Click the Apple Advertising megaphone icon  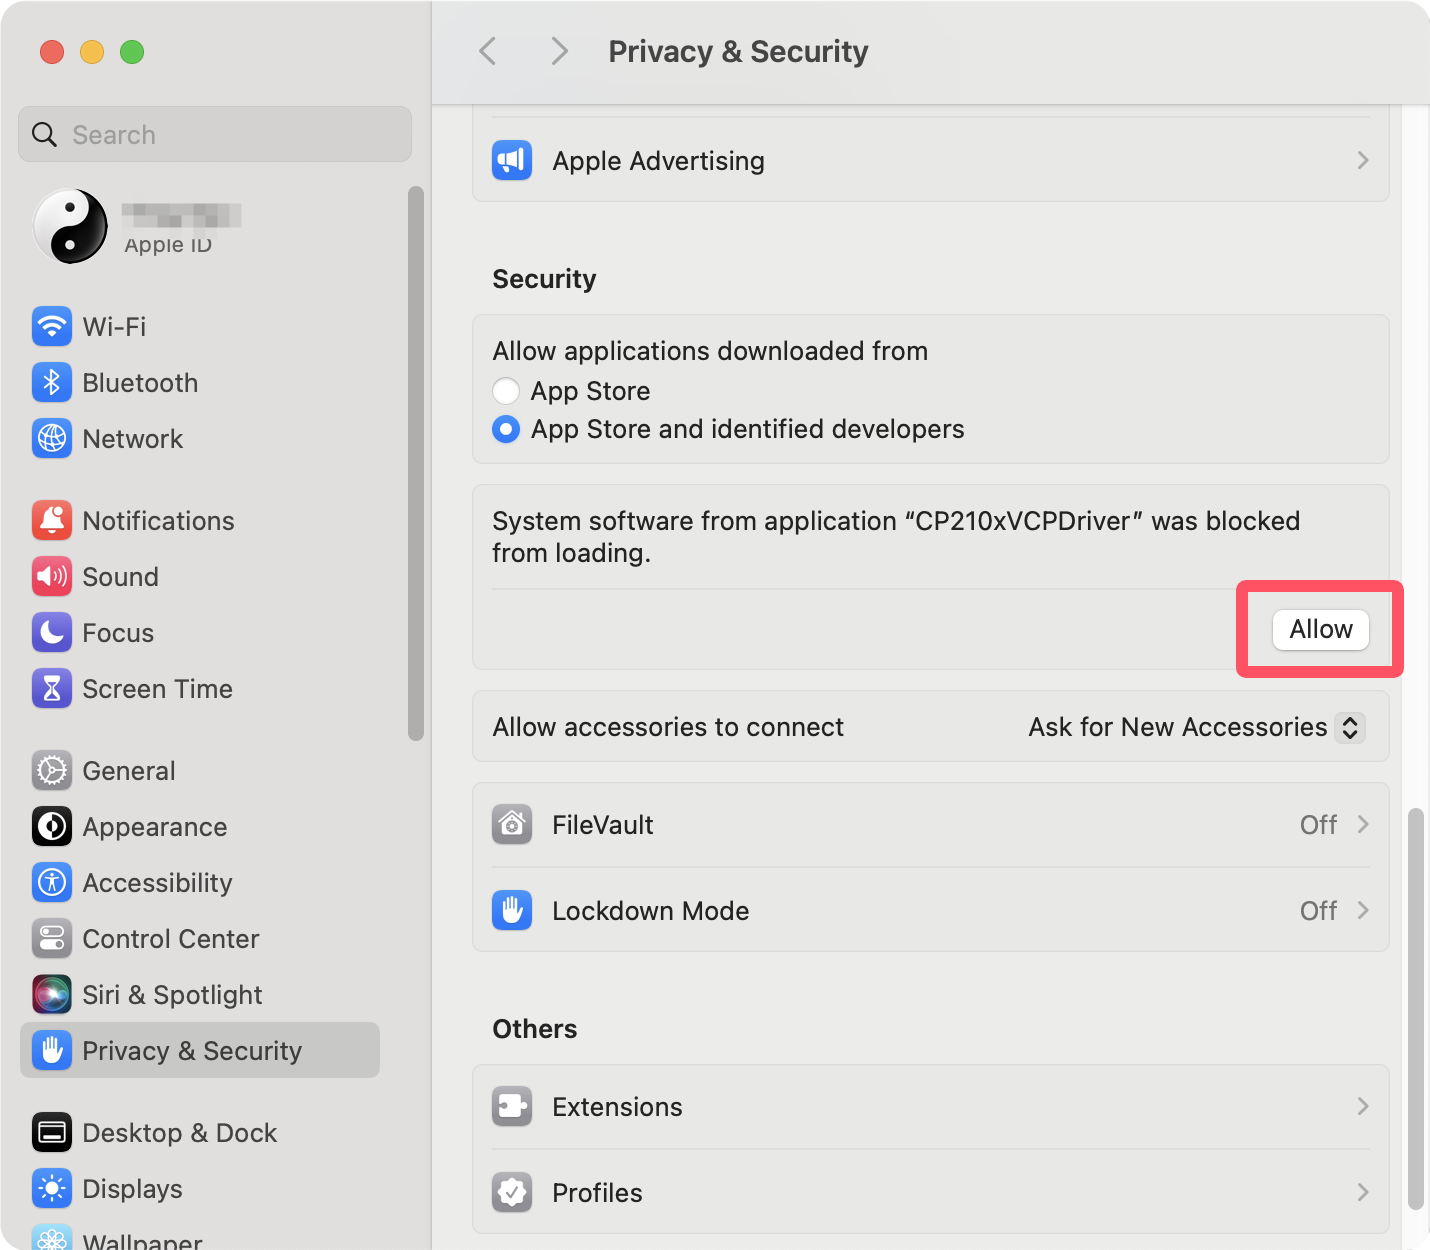512,161
